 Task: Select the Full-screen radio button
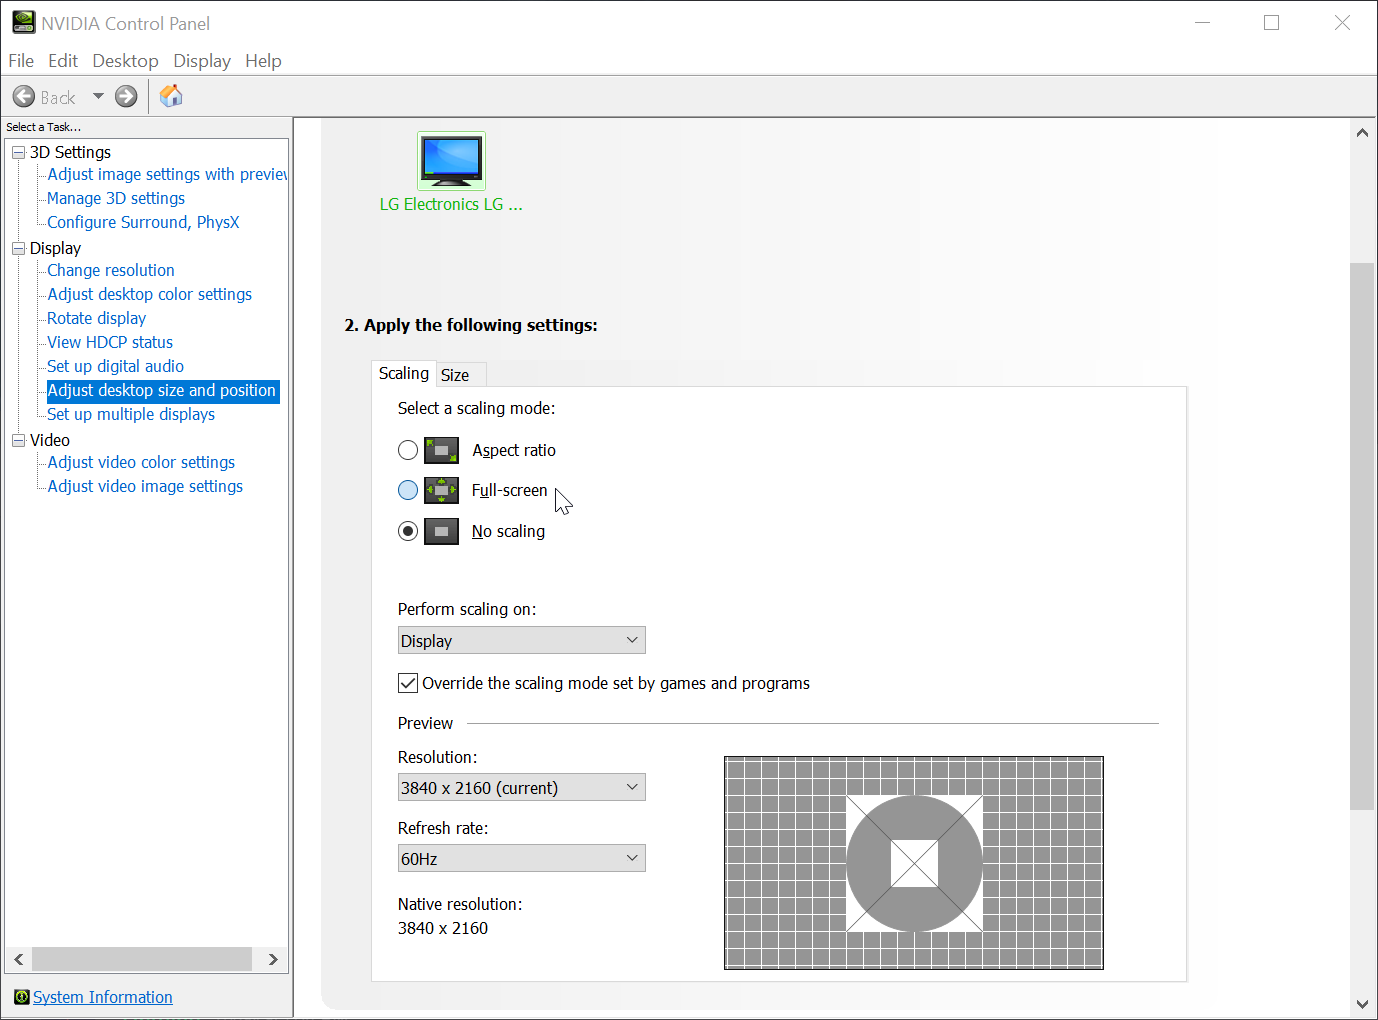pos(408,491)
